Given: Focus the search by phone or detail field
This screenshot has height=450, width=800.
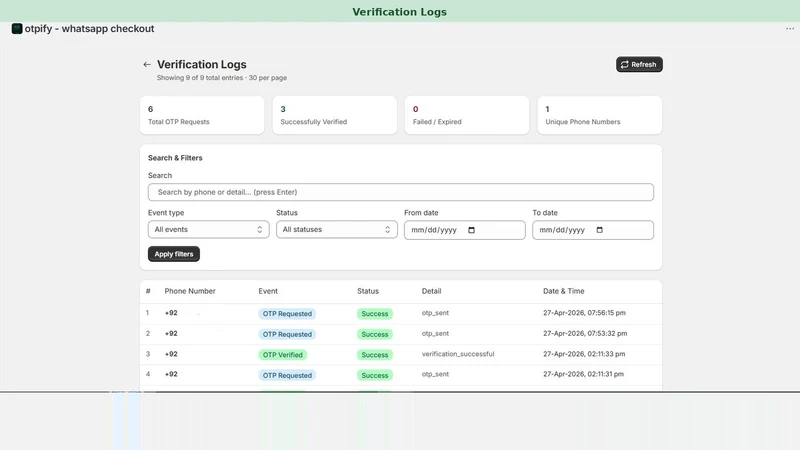Looking at the screenshot, I should tap(401, 192).
